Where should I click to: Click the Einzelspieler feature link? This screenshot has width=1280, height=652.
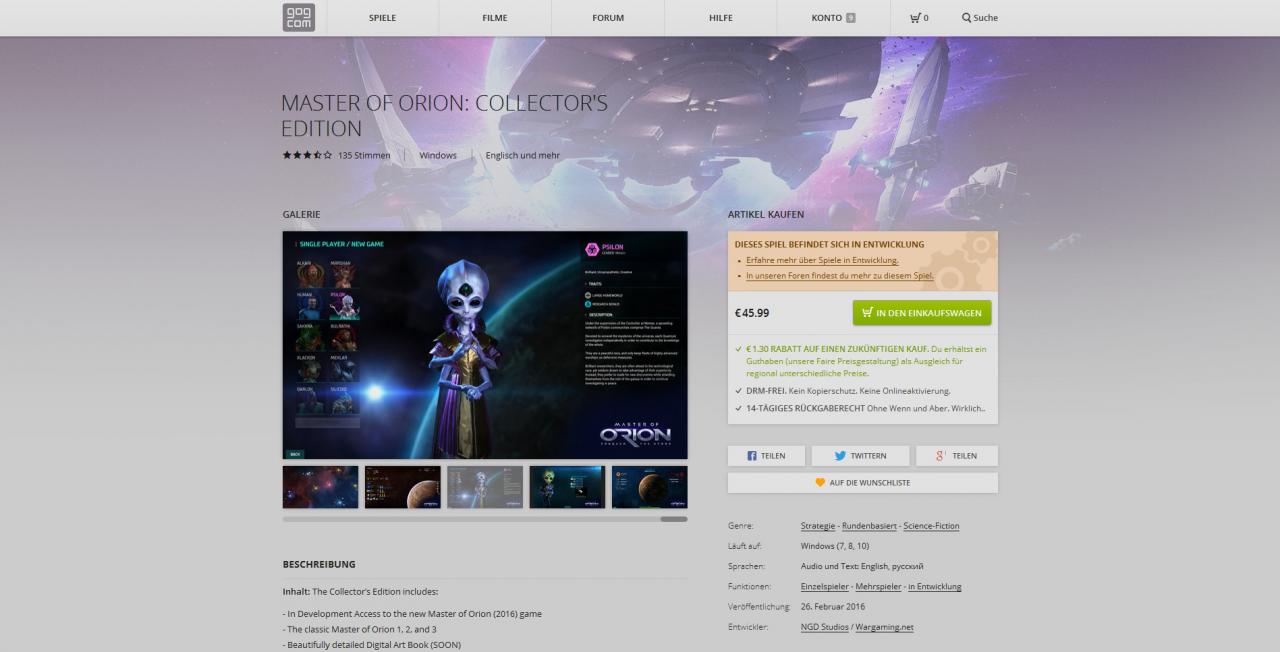[x=827, y=587]
